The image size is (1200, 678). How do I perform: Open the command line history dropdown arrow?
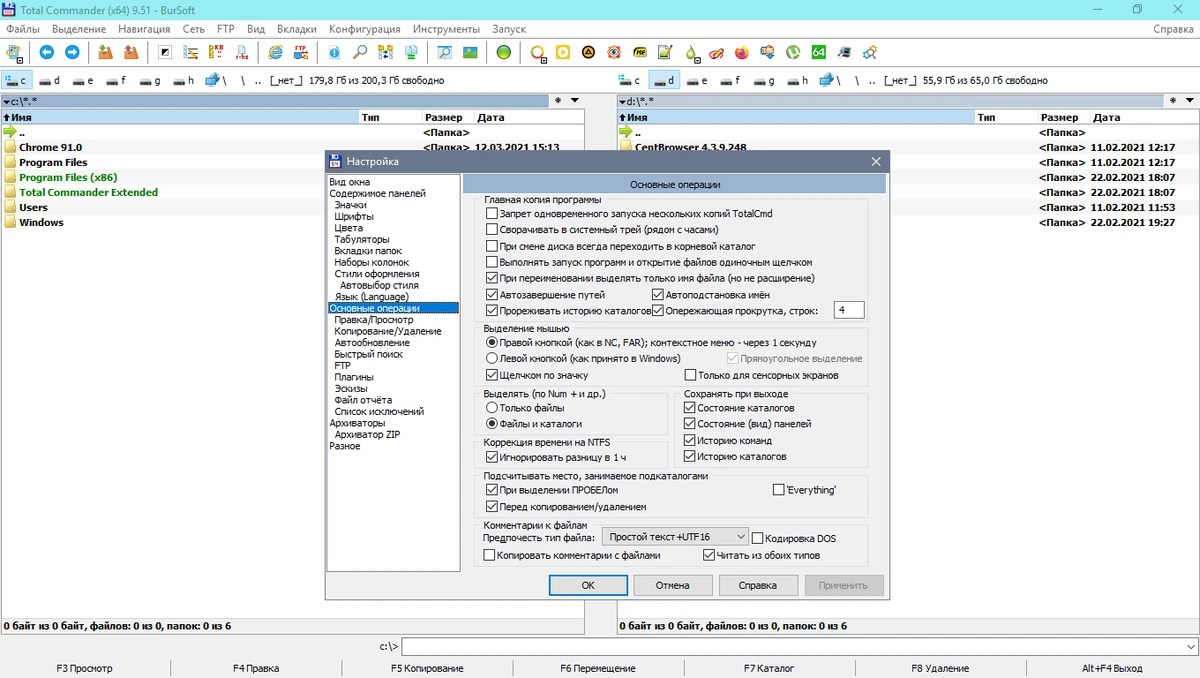click(1188, 647)
